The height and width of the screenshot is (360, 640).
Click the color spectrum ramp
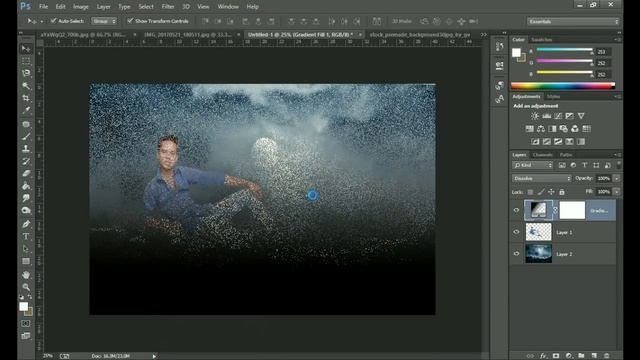coord(563,85)
